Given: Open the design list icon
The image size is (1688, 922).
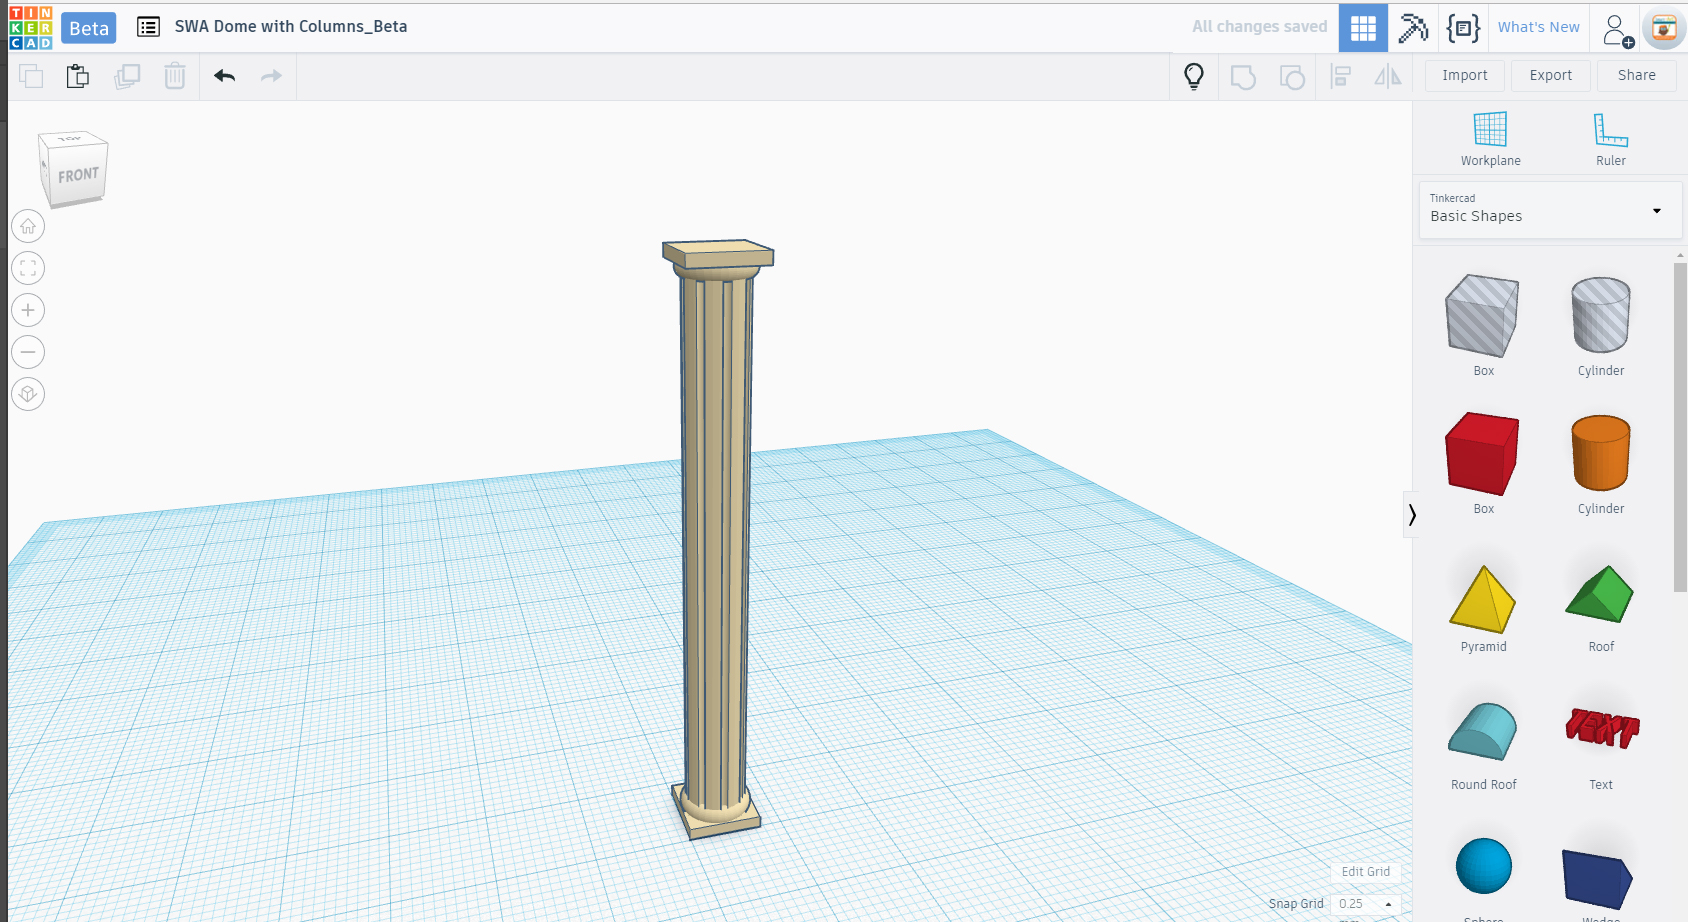Looking at the screenshot, I should pos(148,27).
